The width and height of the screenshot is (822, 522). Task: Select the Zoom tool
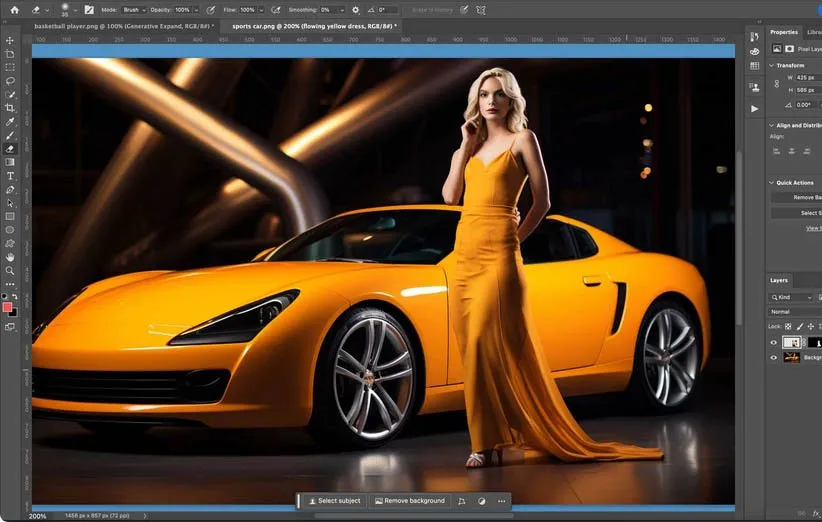click(x=10, y=271)
